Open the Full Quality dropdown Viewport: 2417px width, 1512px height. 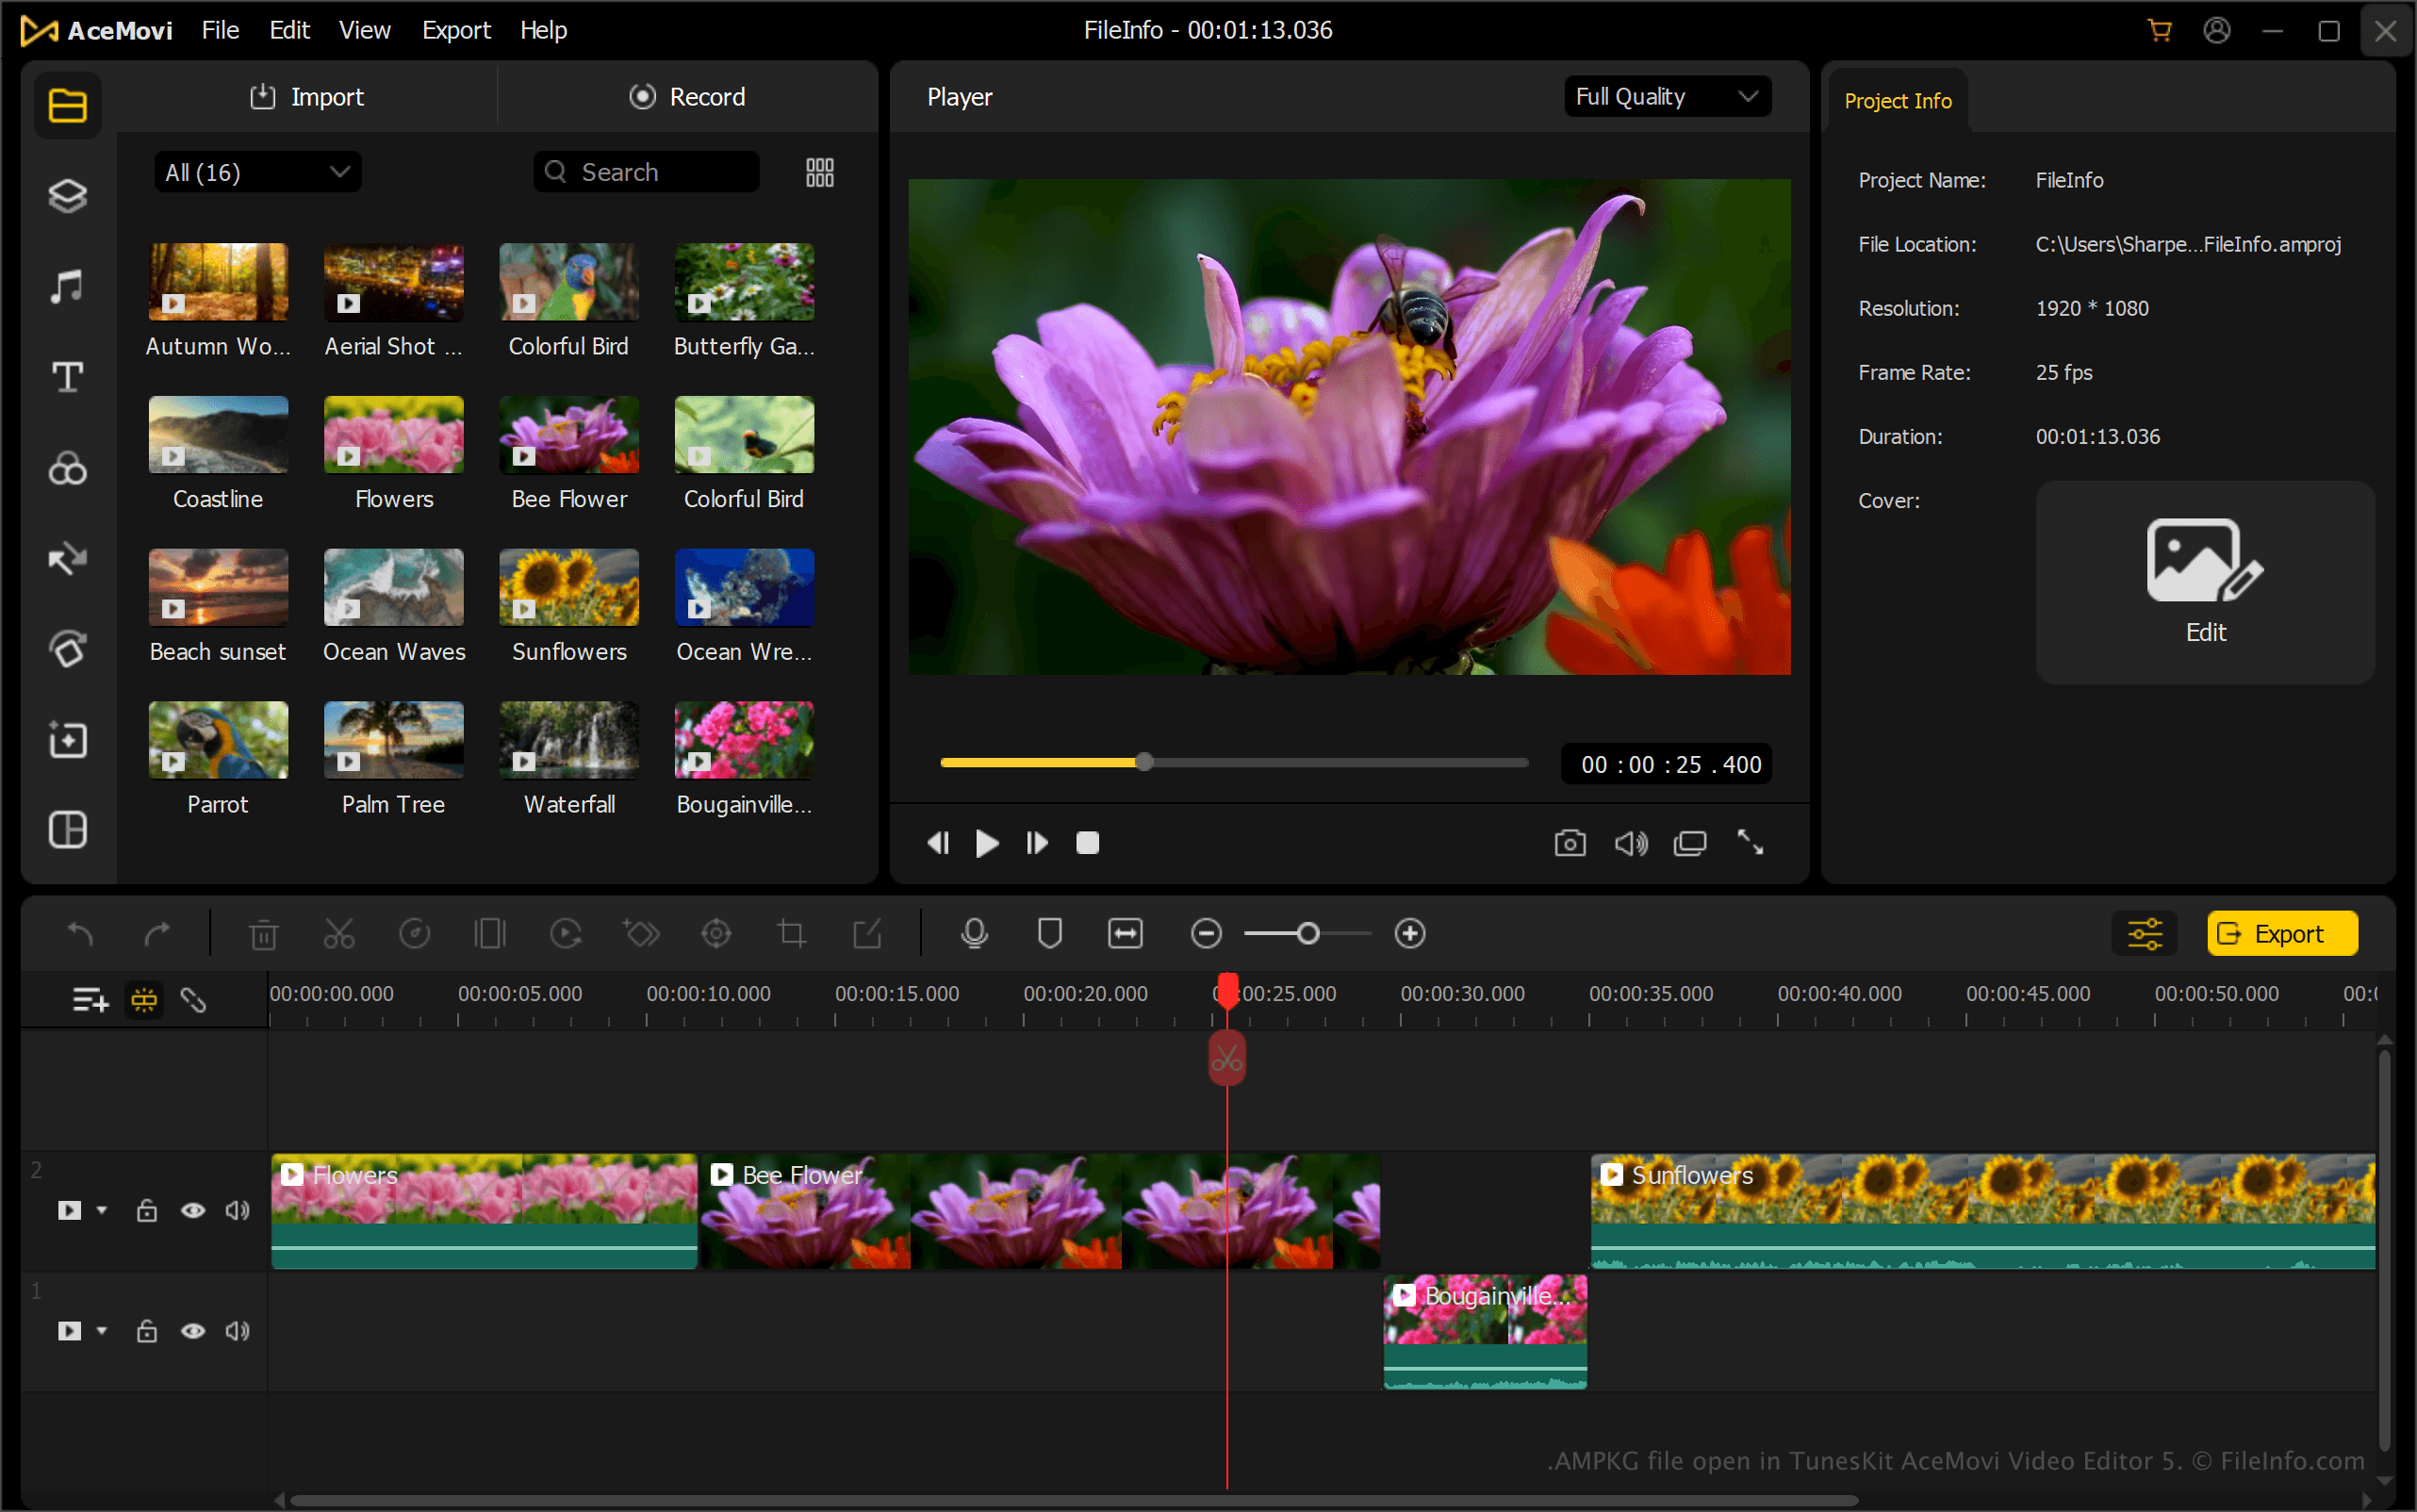pos(1666,96)
